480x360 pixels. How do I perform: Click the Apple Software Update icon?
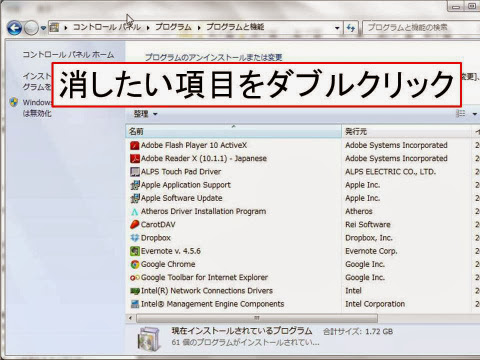[135, 198]
